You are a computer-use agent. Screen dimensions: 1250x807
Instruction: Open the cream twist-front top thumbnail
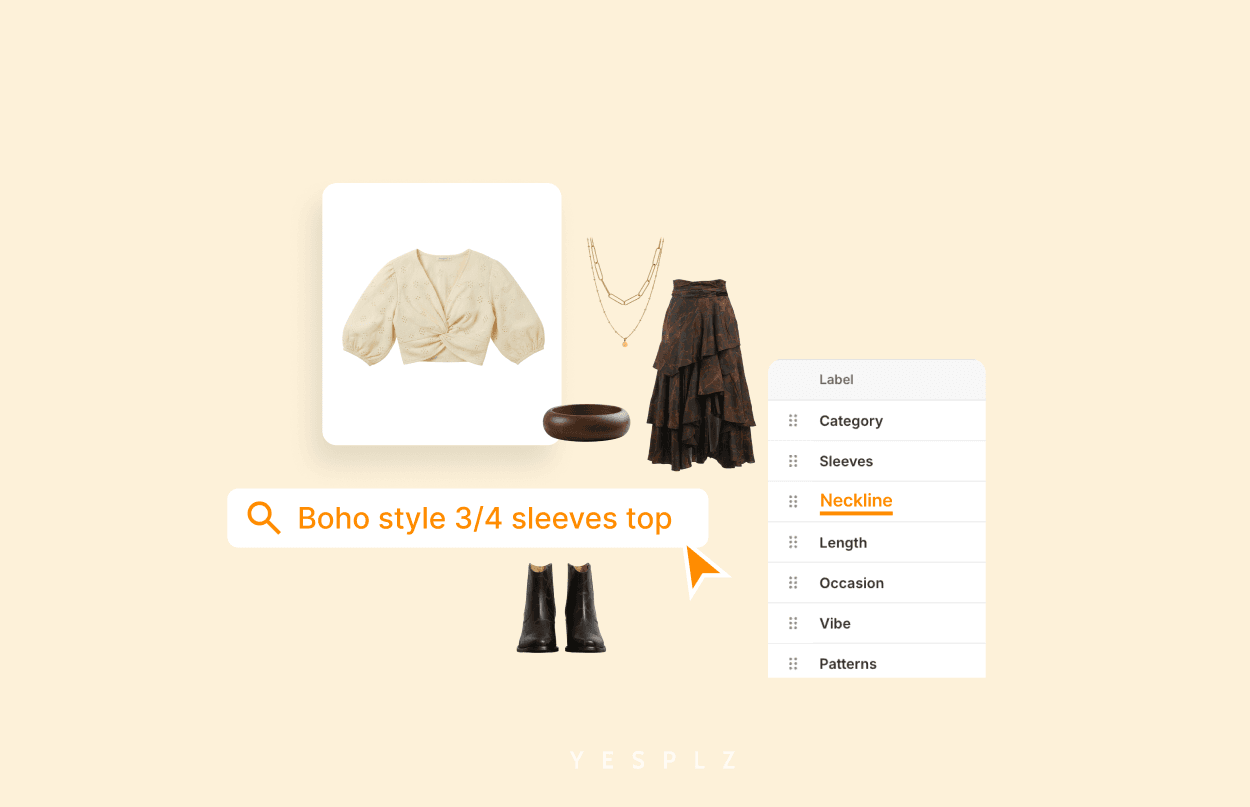click(x=442, y=314)
